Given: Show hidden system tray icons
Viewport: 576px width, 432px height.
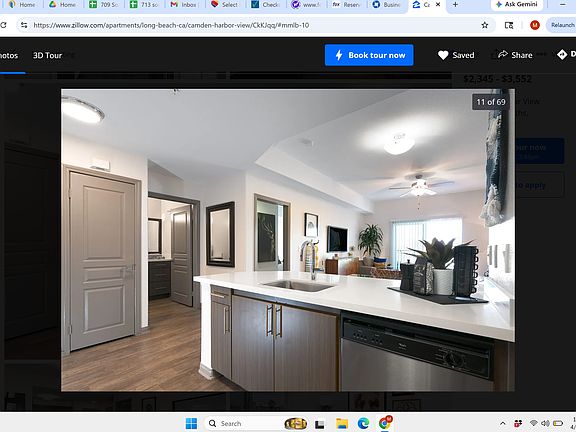Looking at the screenshot, I should pyautogui.click(x=503, y=424).
